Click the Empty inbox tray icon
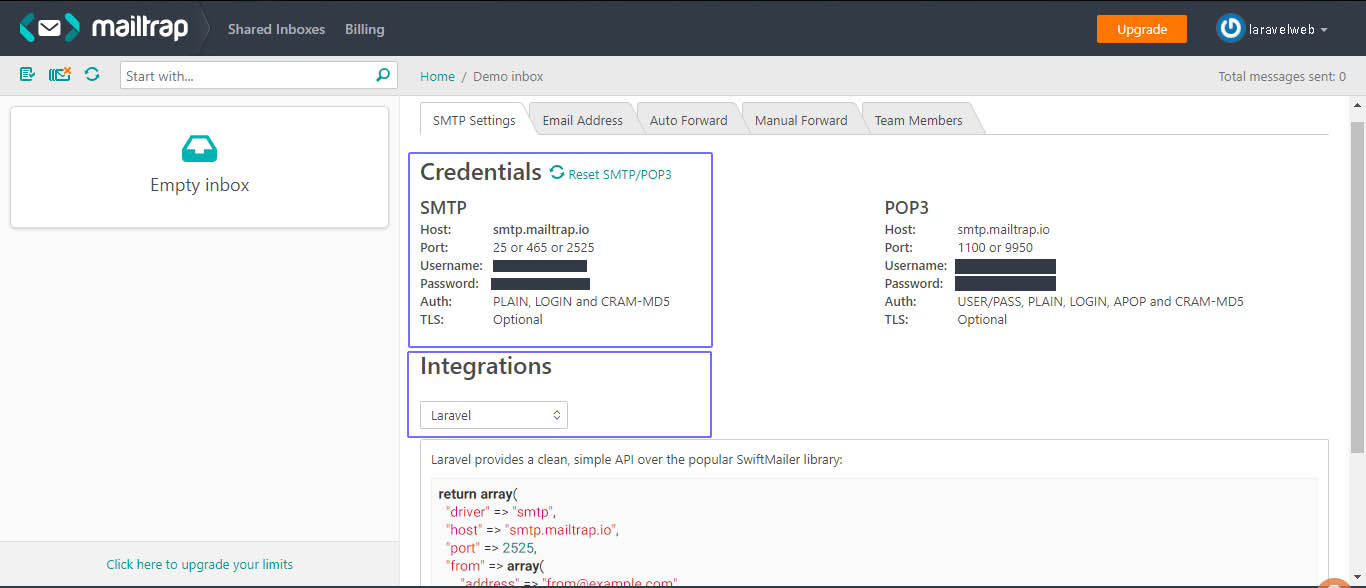The width and height of the screenshot is (1366, 588). tap(199, 150)
